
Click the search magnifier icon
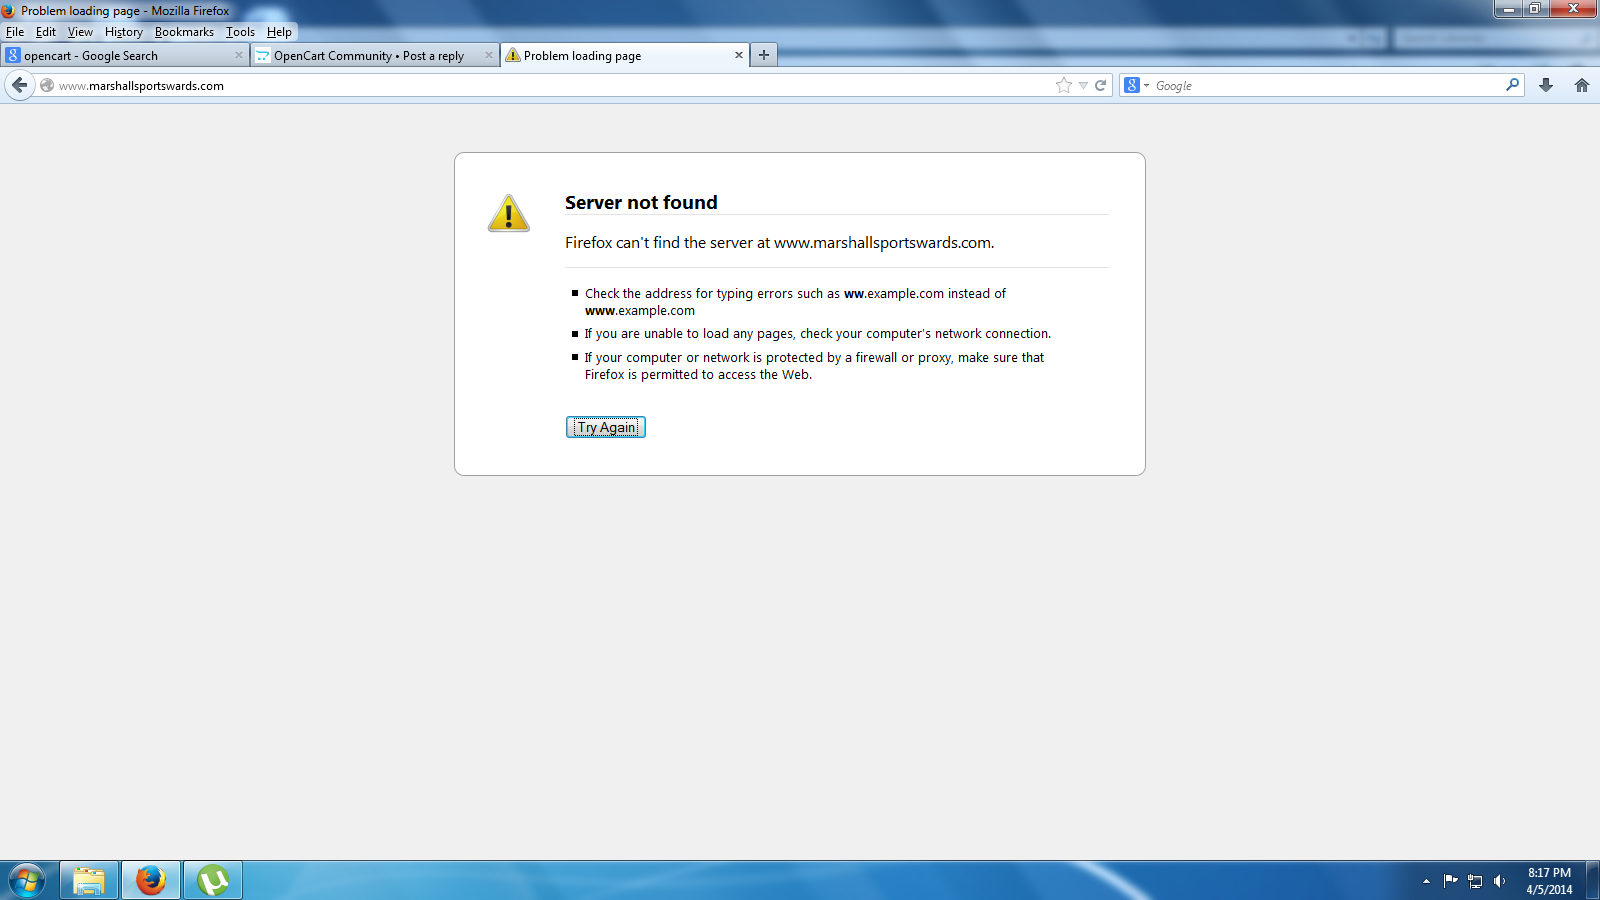[1512, 85]
